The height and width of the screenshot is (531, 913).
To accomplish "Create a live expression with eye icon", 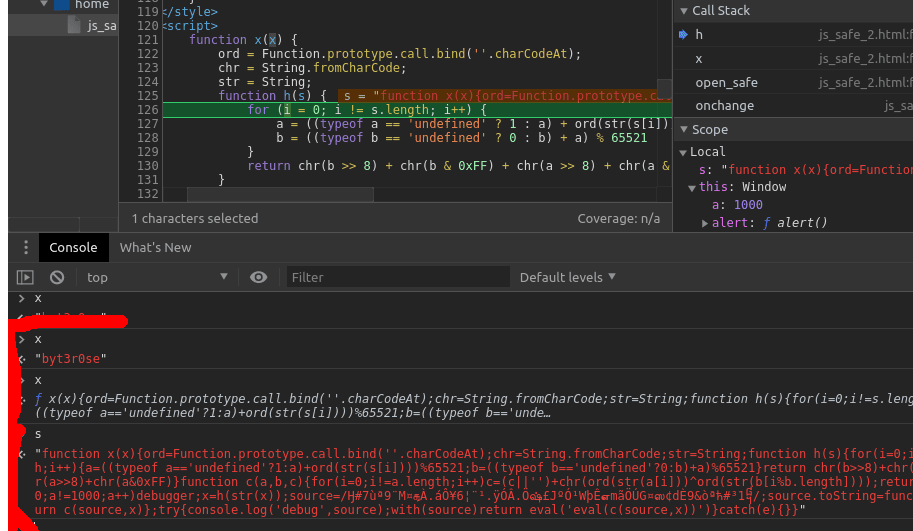I will click(259, 277).
